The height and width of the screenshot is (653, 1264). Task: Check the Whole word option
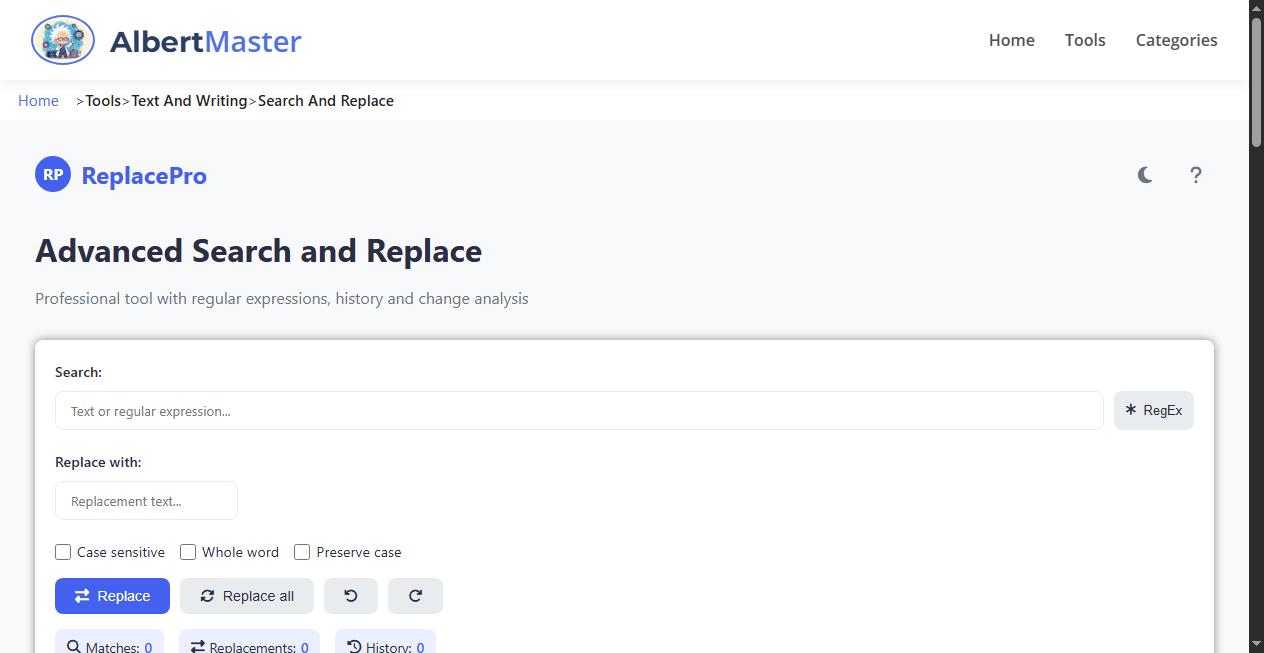(x=188, y=552)
